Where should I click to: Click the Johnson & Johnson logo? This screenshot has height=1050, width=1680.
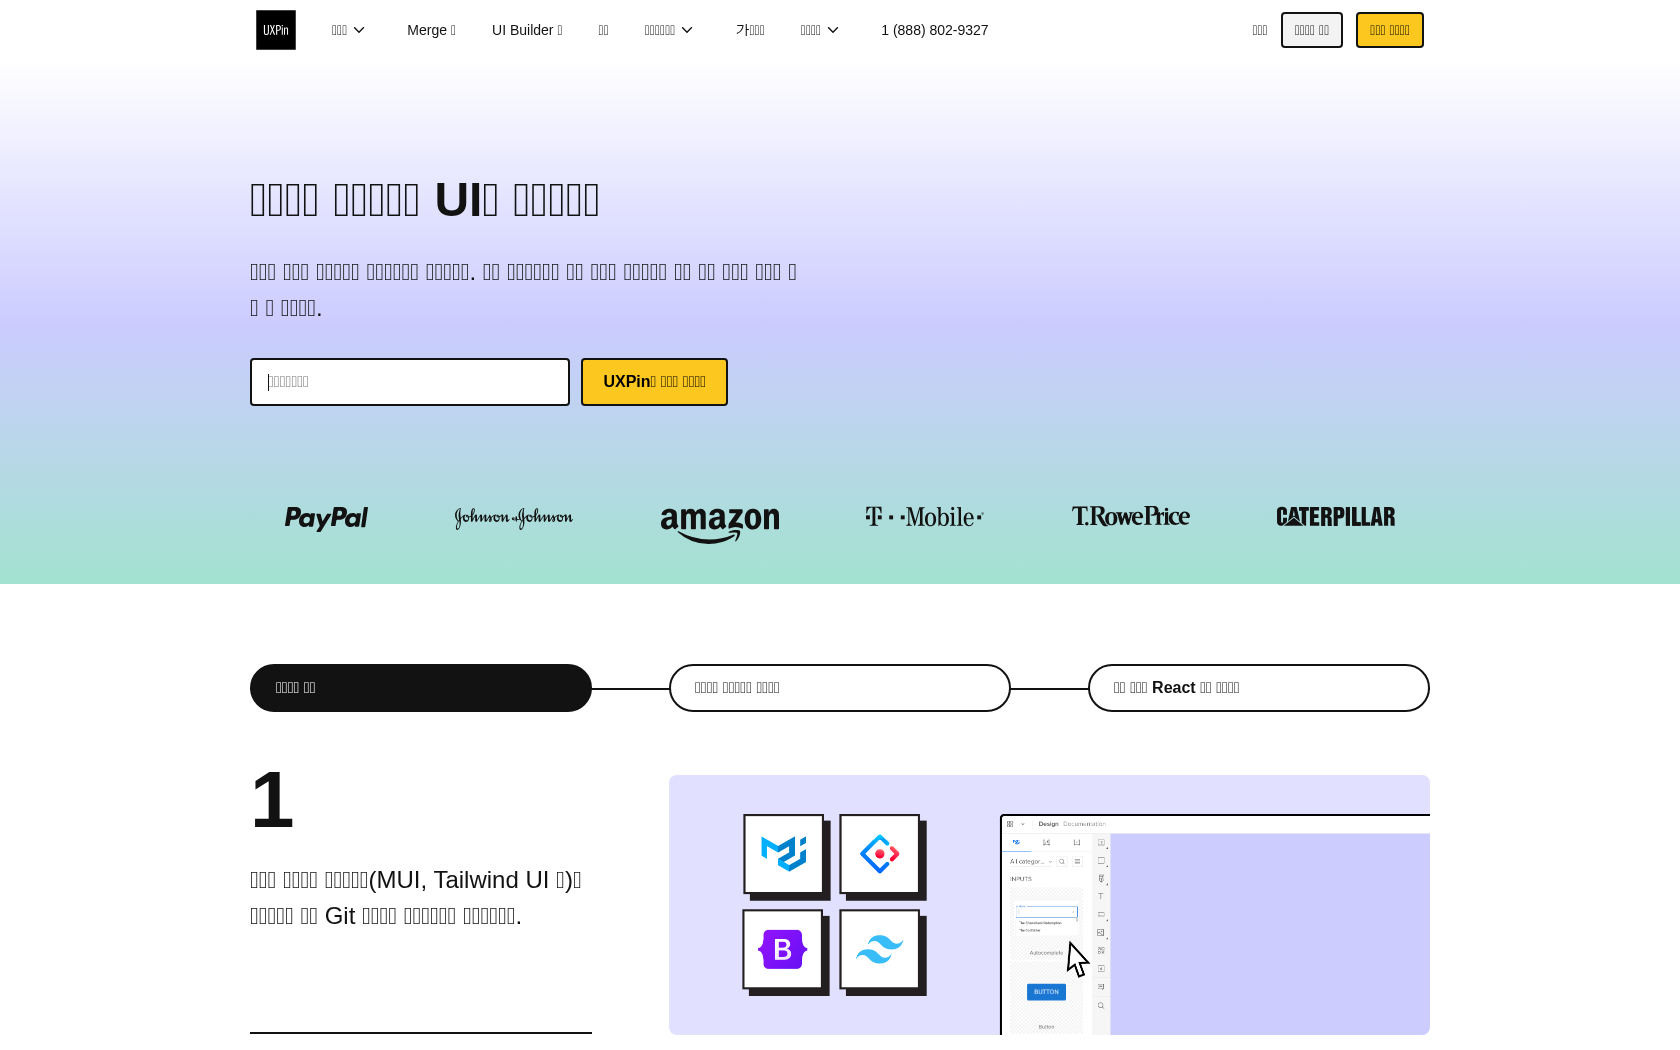pos(514,518)
